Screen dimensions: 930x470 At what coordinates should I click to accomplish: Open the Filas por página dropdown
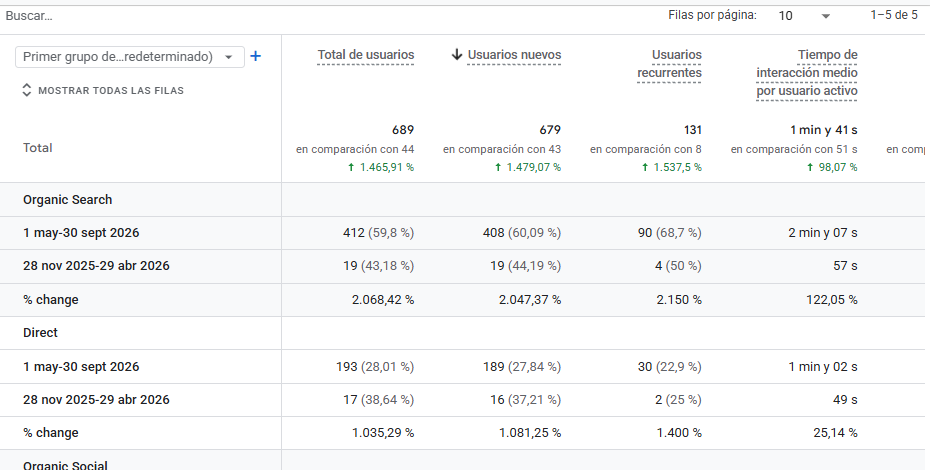(804, 16)
